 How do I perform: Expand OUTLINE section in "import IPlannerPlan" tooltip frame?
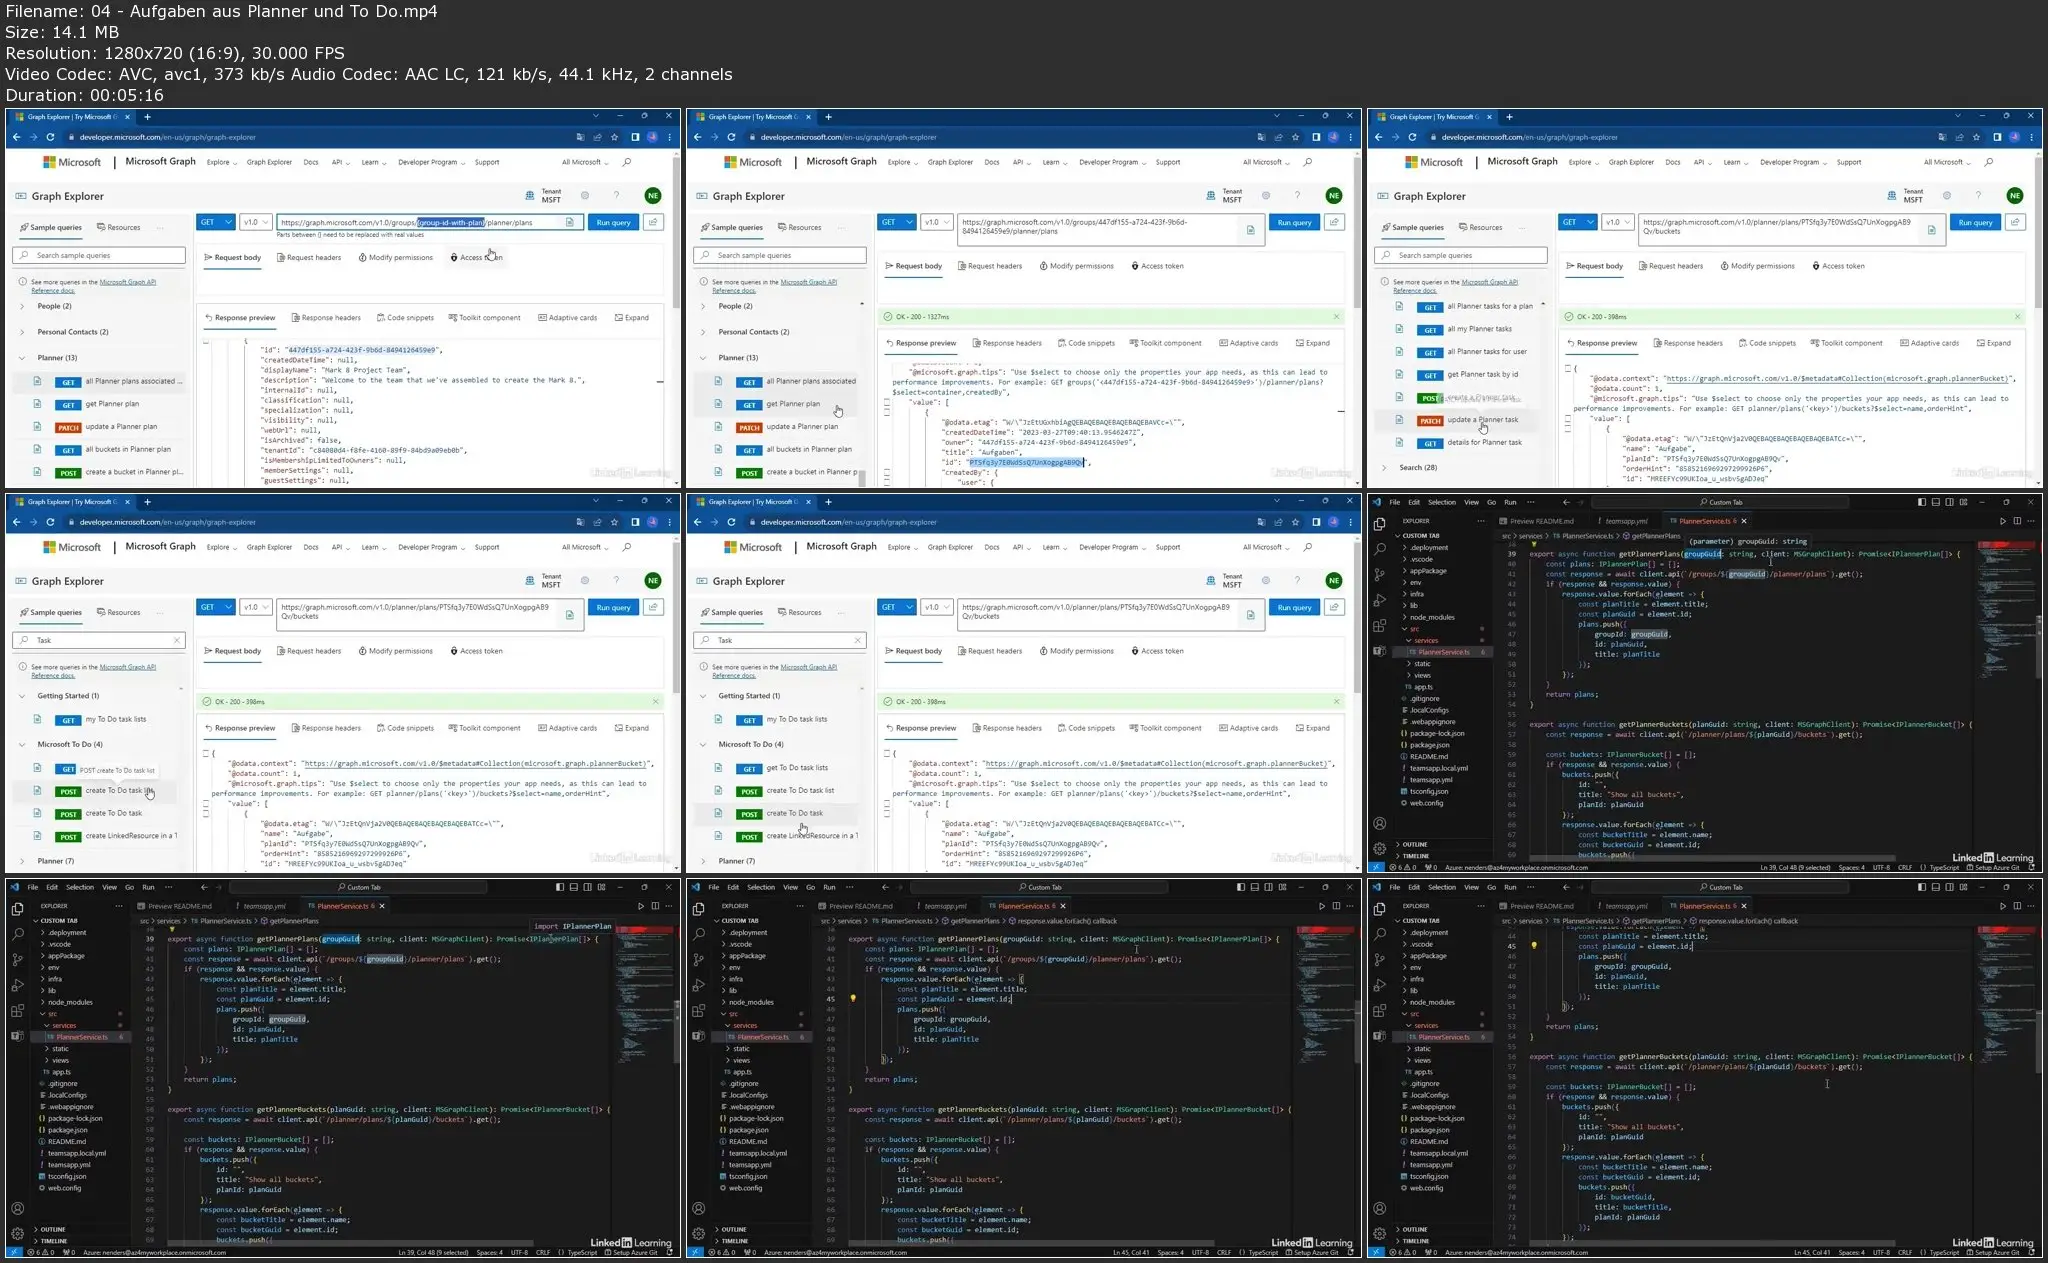coord(52,1230)
